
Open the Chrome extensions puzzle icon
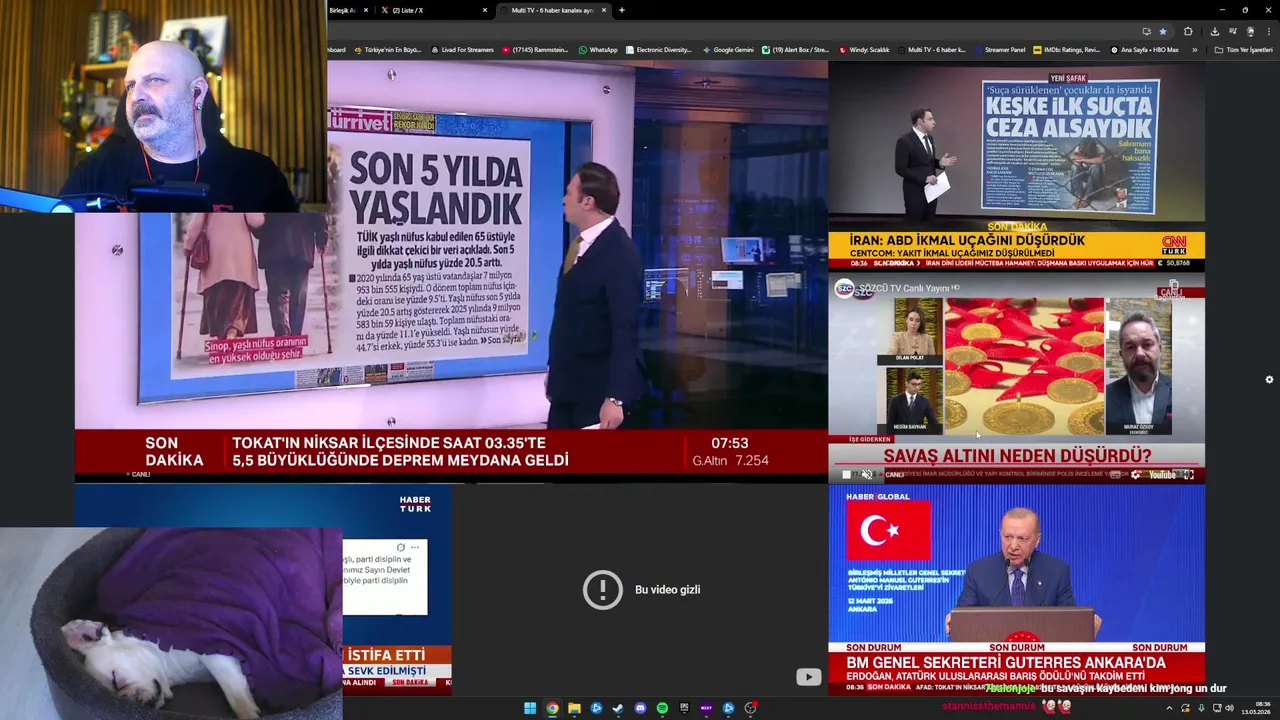pos(1188,31)
